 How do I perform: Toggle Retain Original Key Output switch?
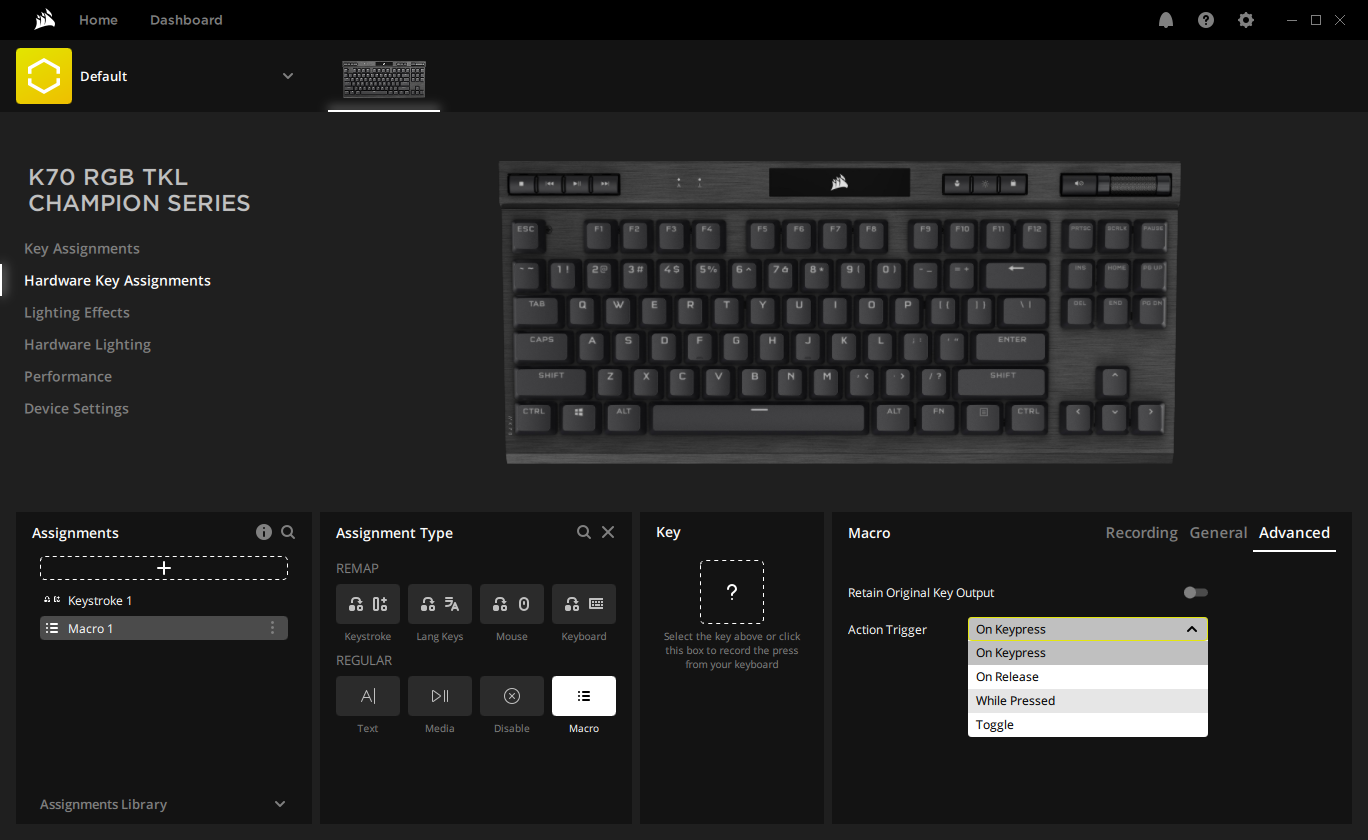[x=1195, y=593]
